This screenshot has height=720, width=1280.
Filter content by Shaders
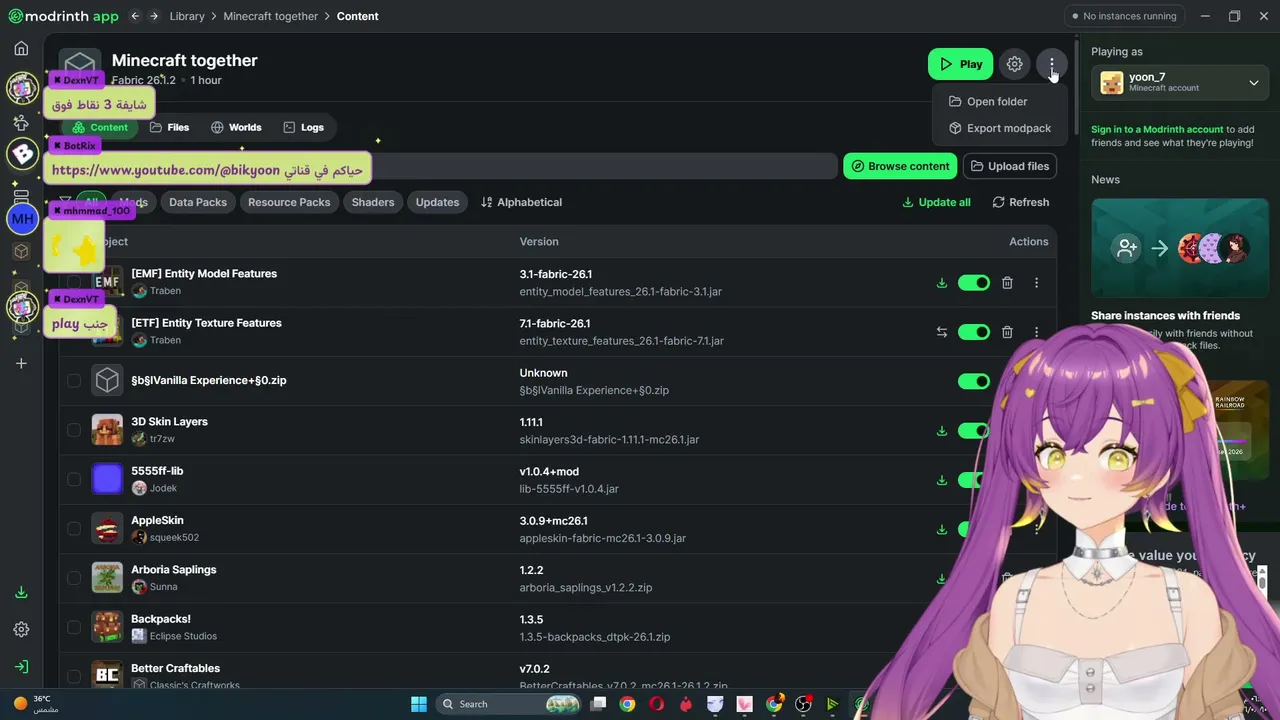tap(373, 202)
